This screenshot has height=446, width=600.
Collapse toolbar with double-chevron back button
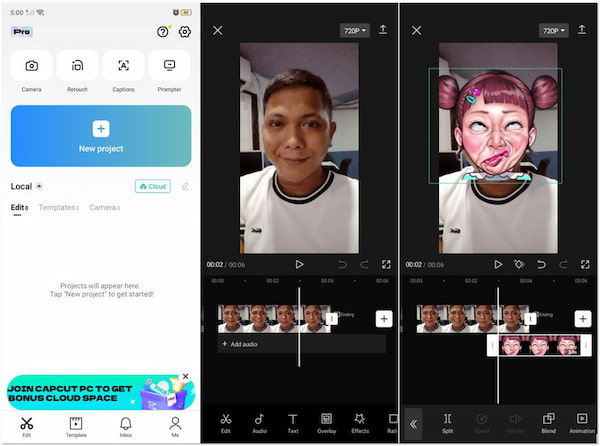[x=413, y=423]
